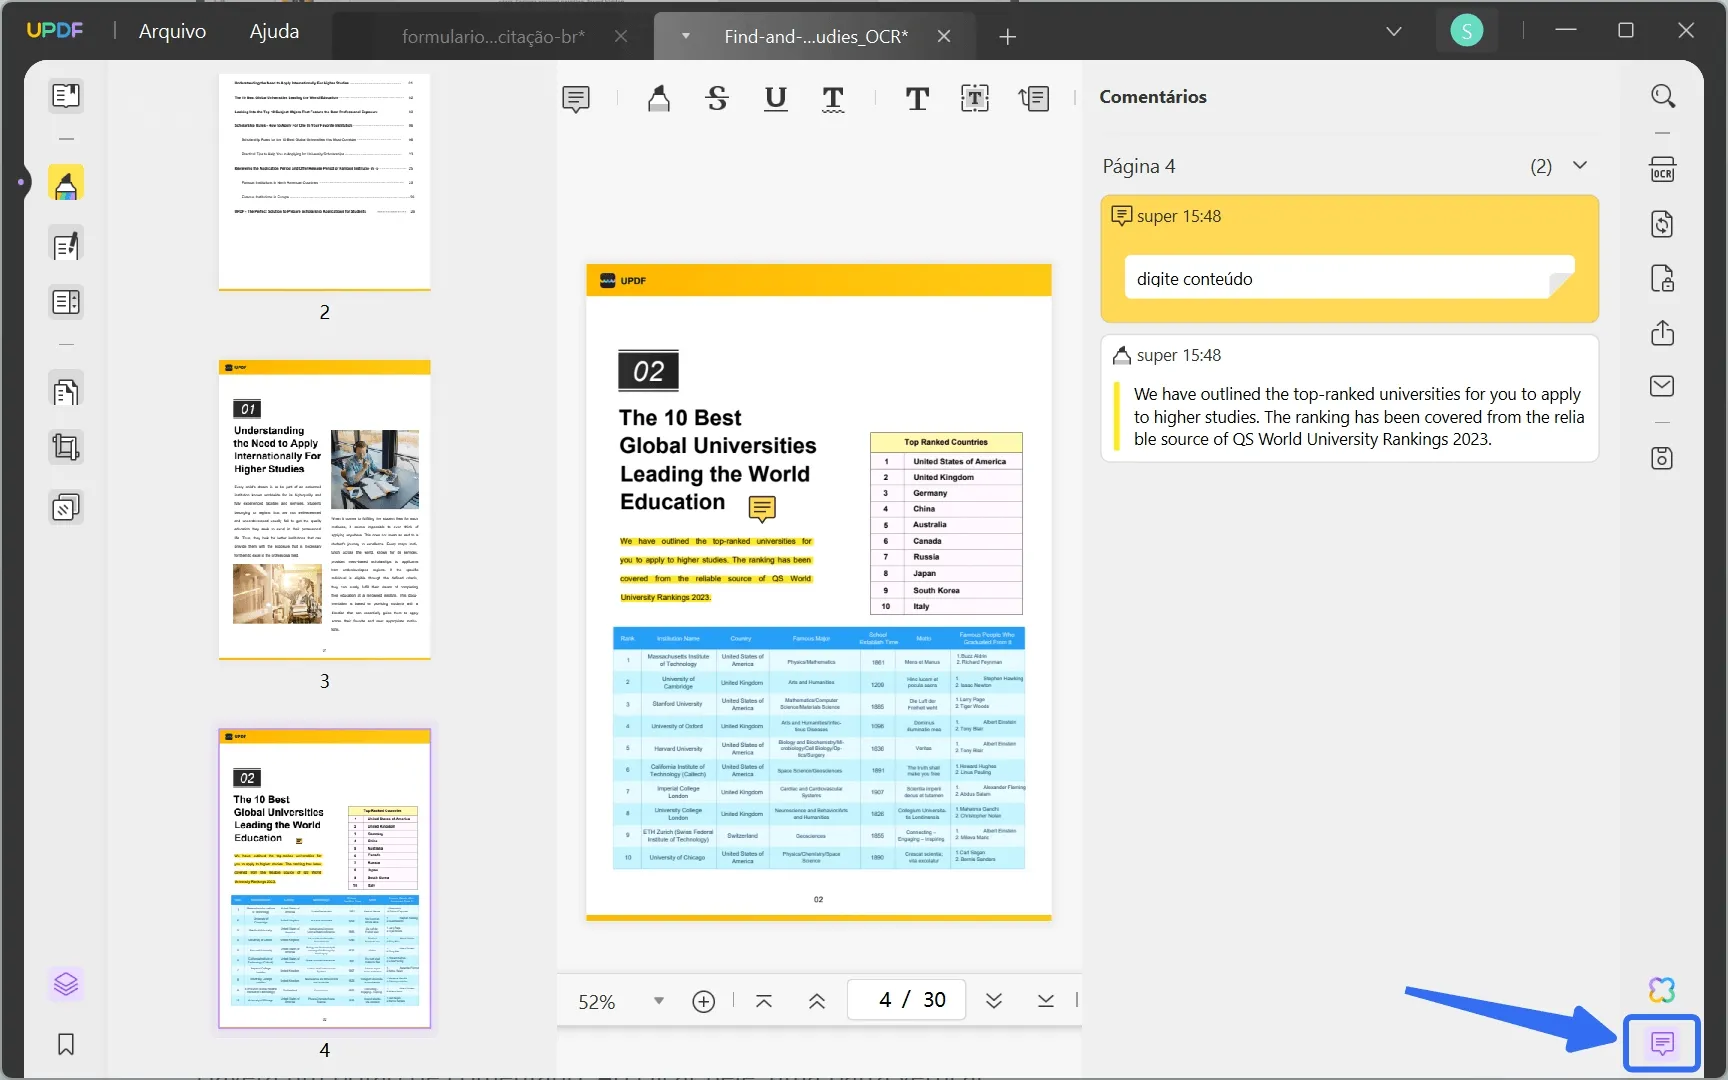1728x1080 pixels.
Task: Collapse the Página 4 comments group
Action: [x=1580, y=165]
